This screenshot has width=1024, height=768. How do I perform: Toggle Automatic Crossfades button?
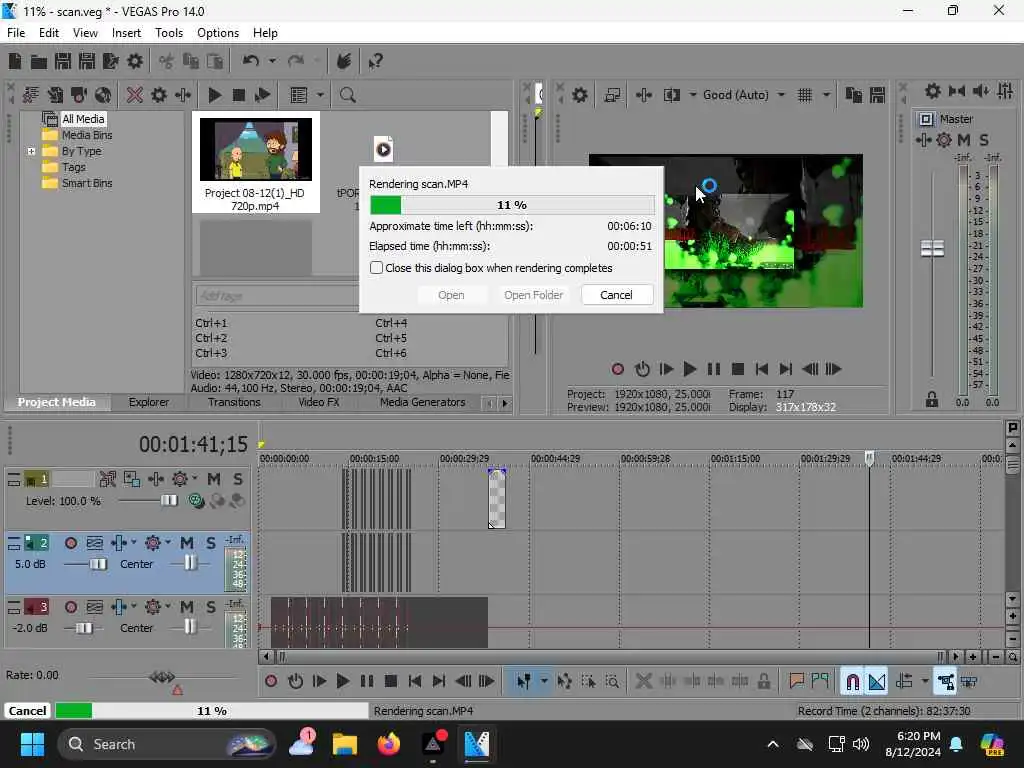(877, 682)
